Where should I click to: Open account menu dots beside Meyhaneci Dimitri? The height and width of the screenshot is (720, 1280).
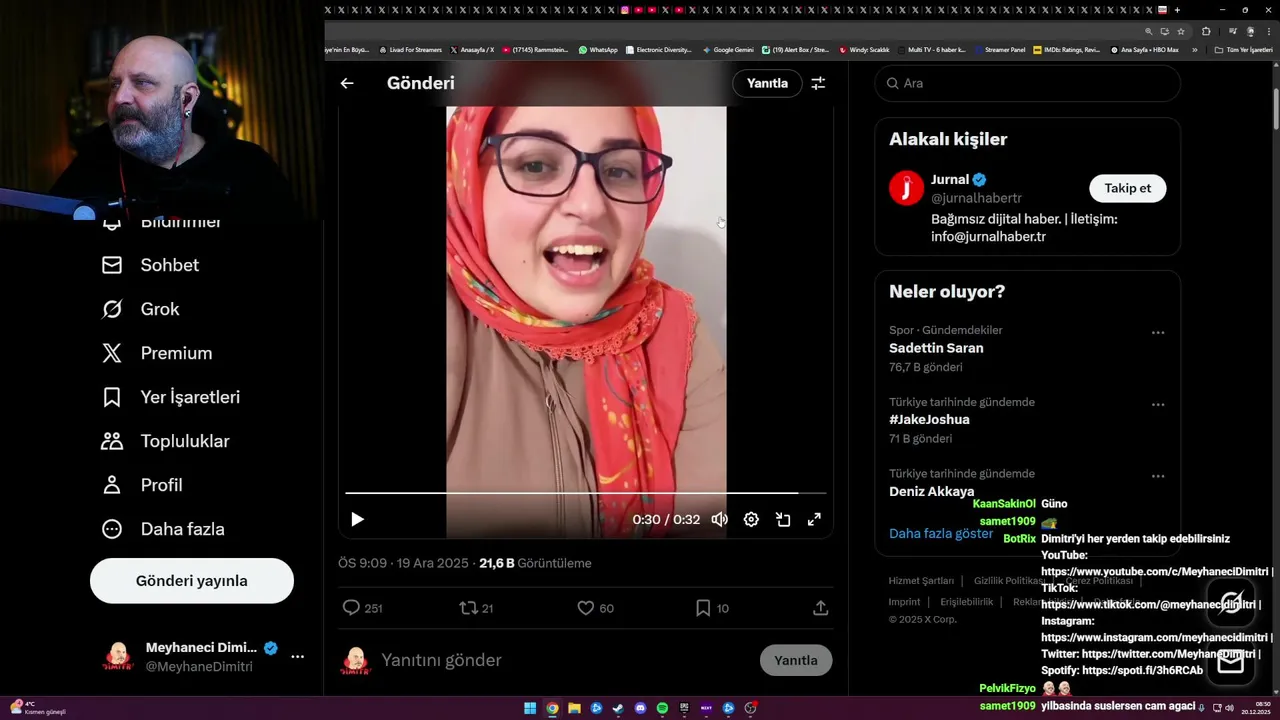[297, 657]
